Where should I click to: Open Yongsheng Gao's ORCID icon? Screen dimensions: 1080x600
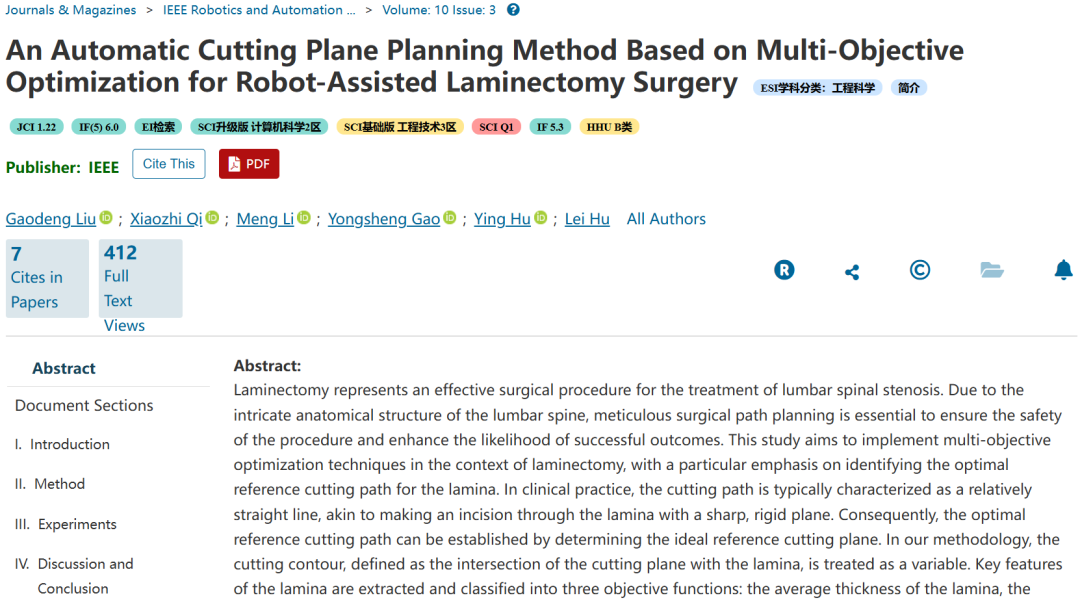point(450,218)
